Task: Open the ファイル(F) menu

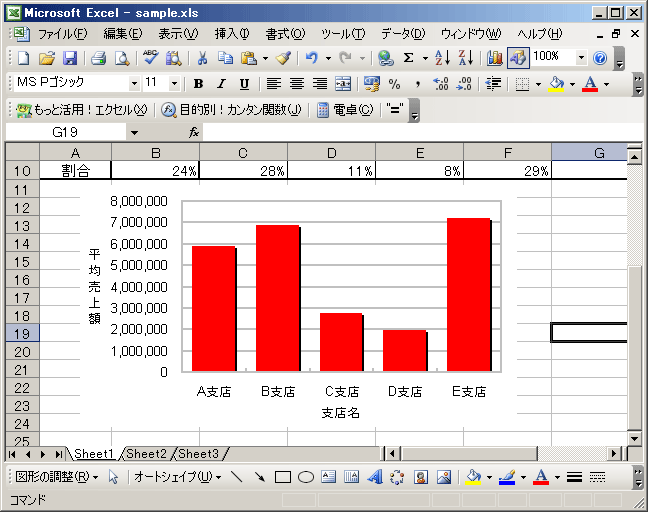Action: click(63, 34)
